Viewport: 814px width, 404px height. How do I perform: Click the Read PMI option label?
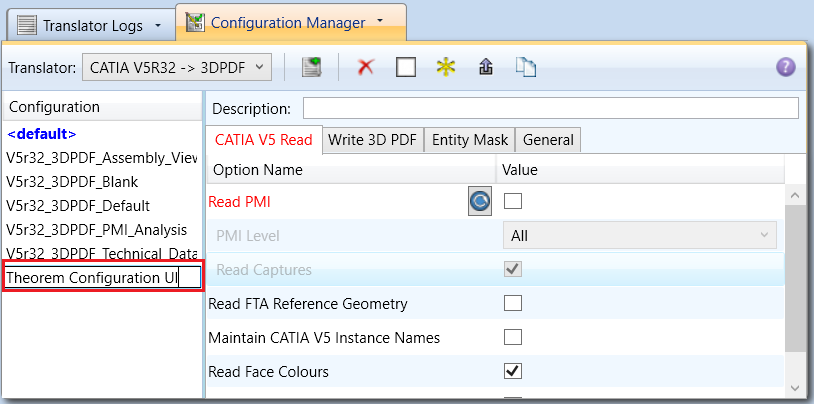tap(239, 202)
